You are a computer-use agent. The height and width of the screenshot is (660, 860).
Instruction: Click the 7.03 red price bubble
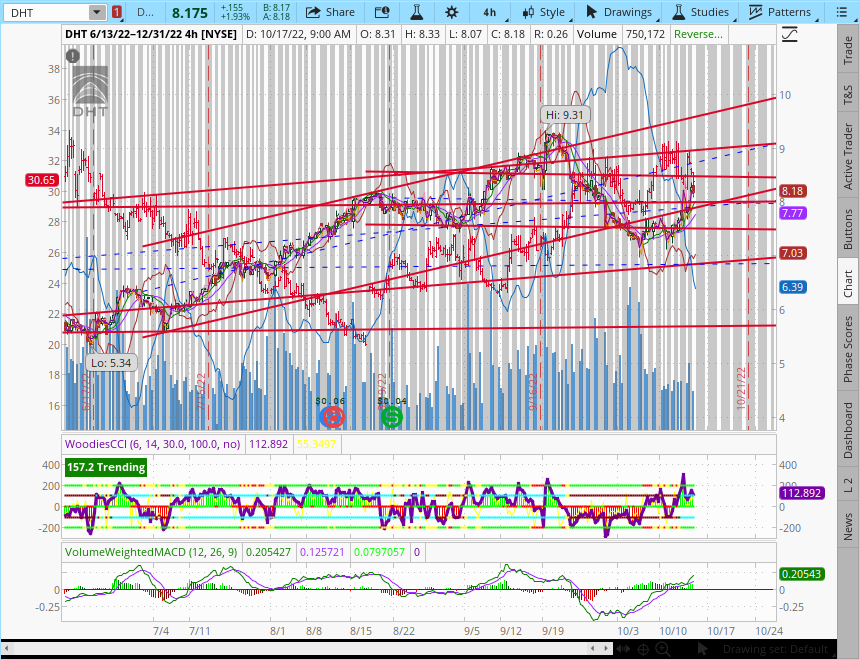[x=793, y=253]
